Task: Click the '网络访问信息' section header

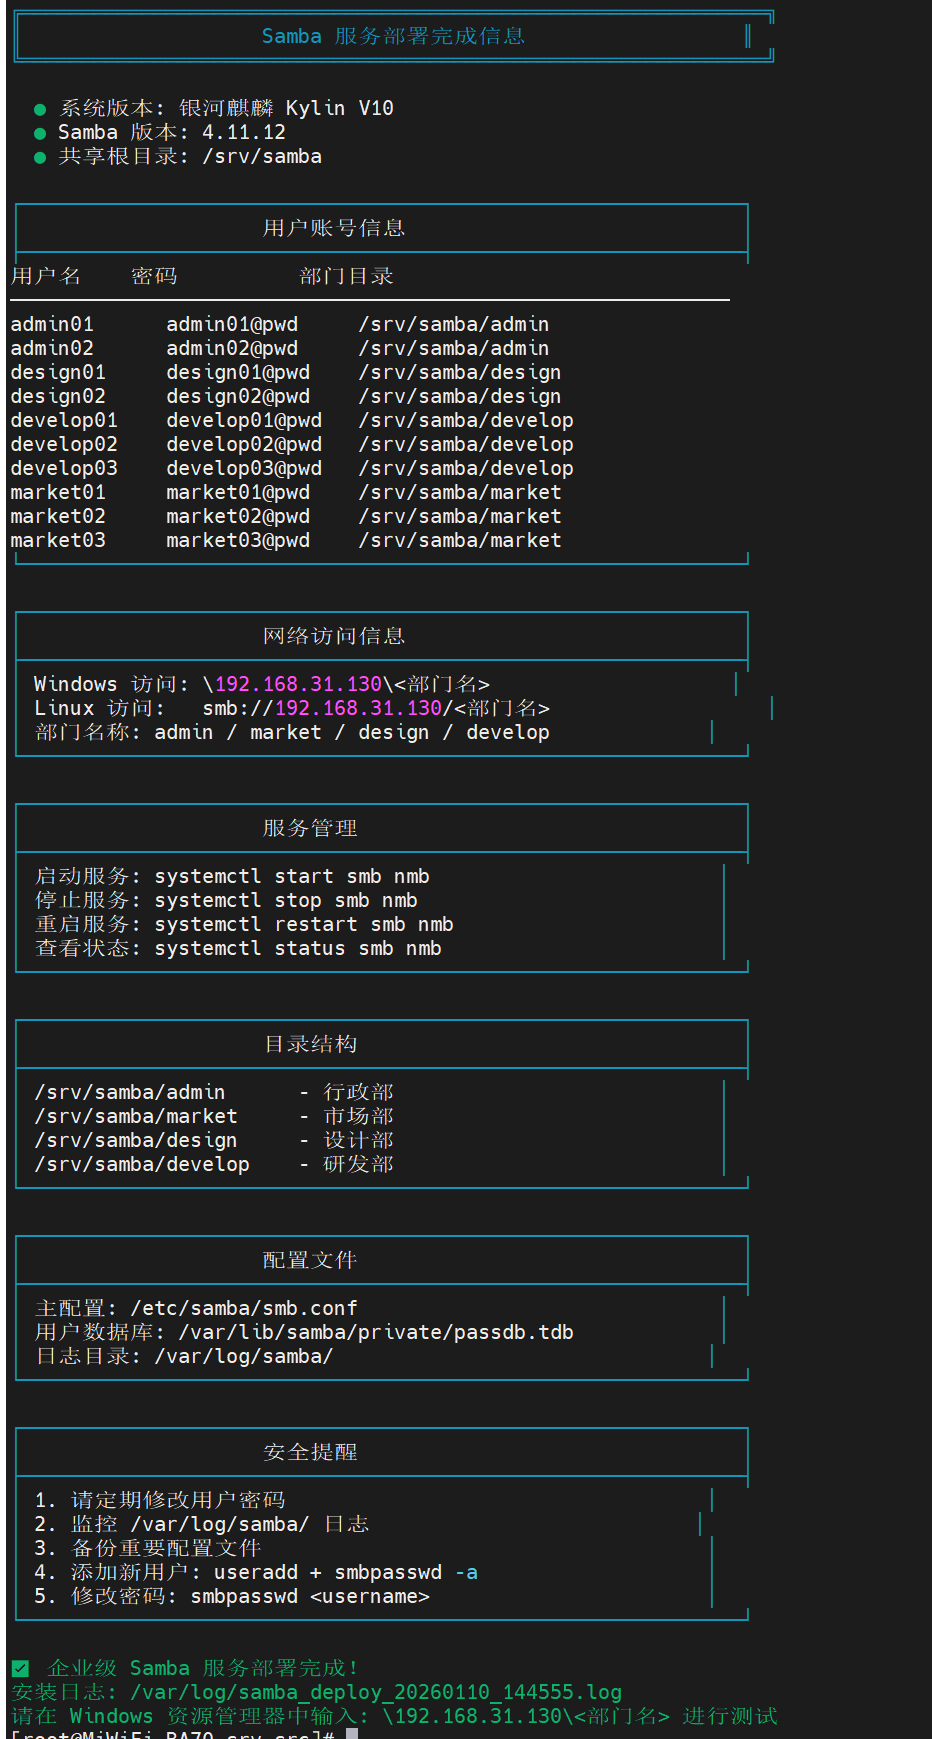Action: [x=334, y=636]
